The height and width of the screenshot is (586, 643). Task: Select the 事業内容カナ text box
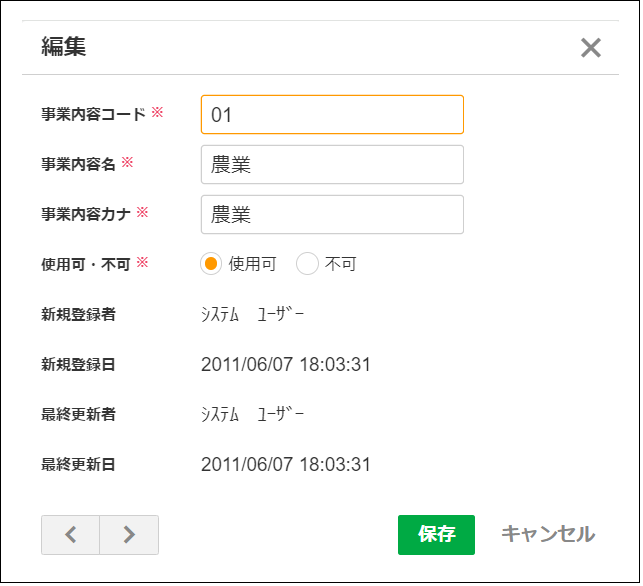click(332, 214)
